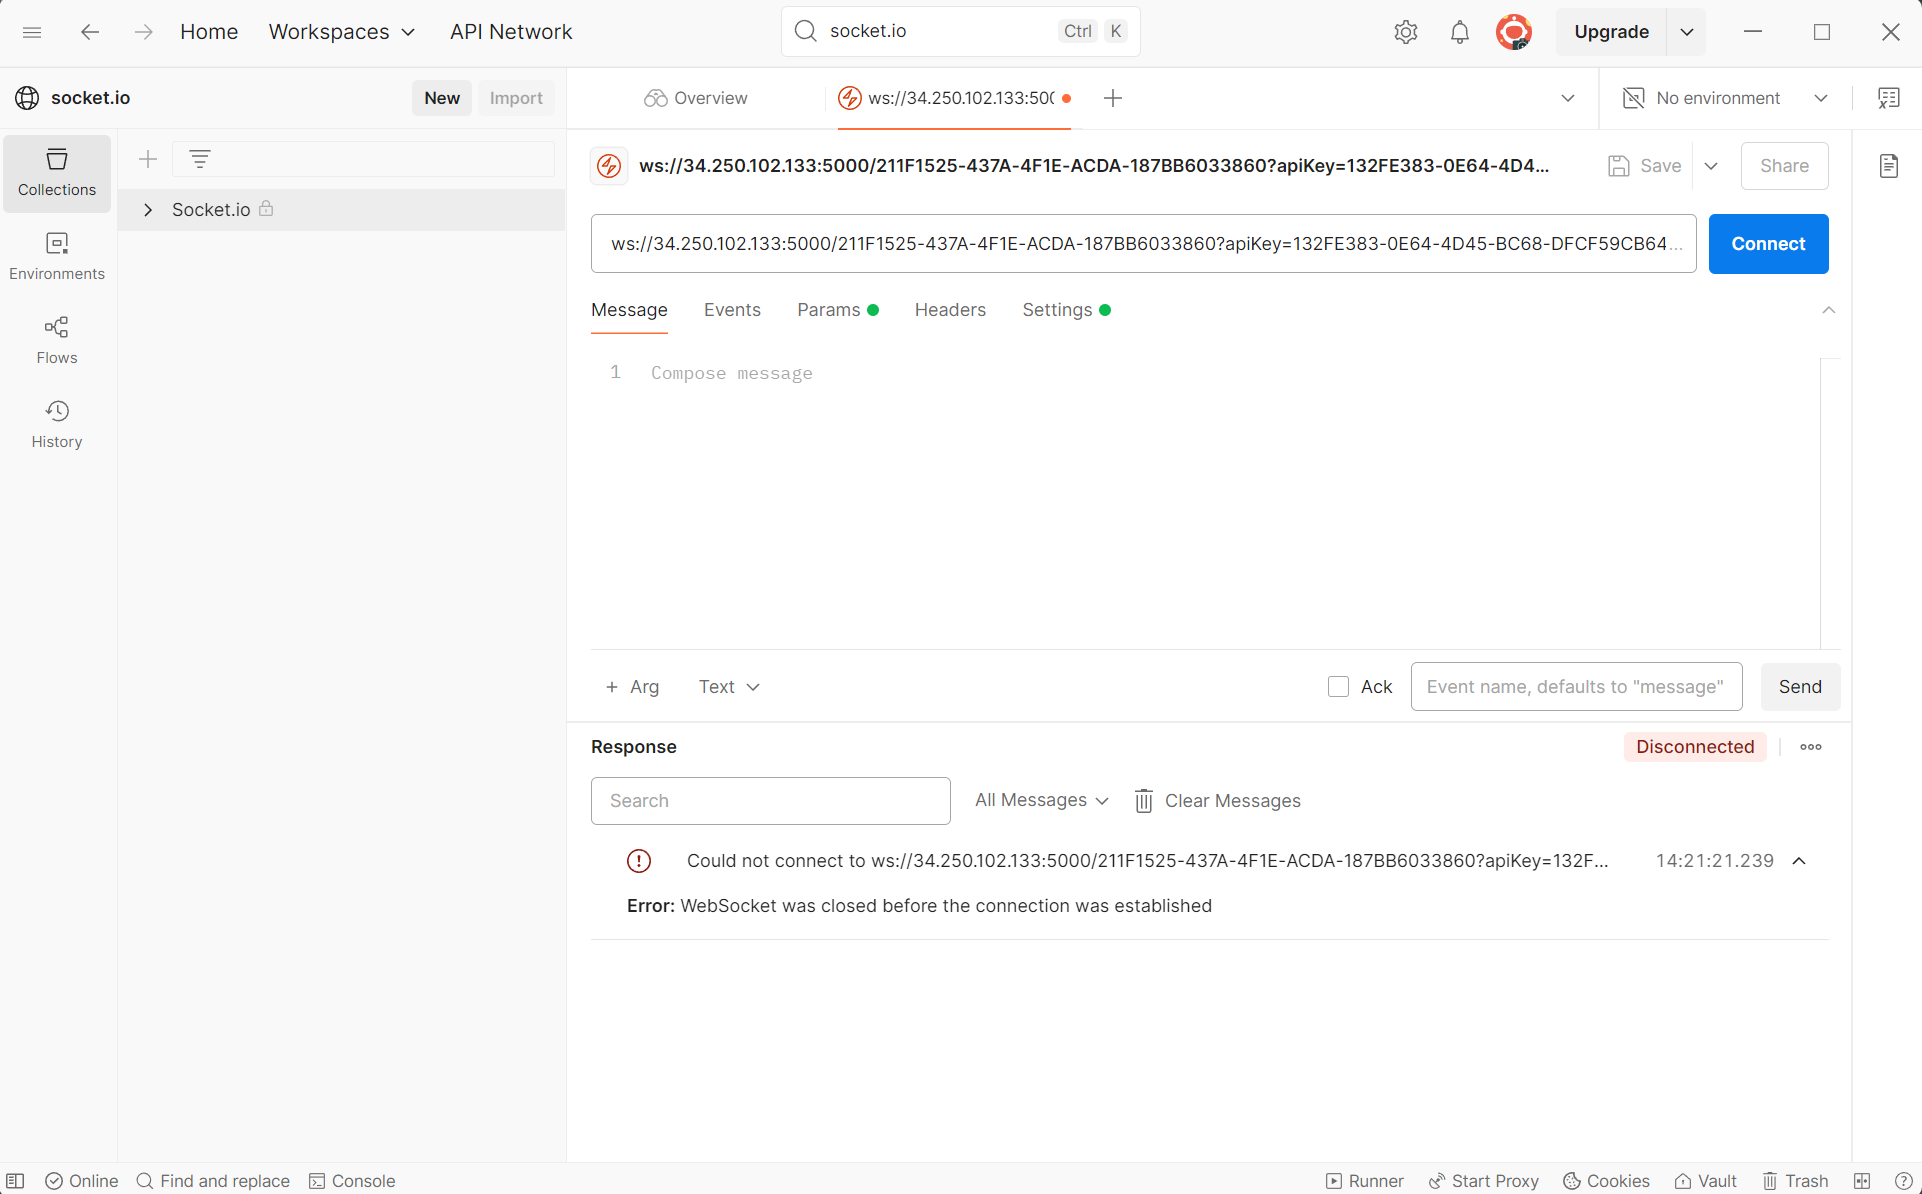Open user profile avatar
The width and height of the screenshot is (1922, 1194).
(x=1514, y=32)
